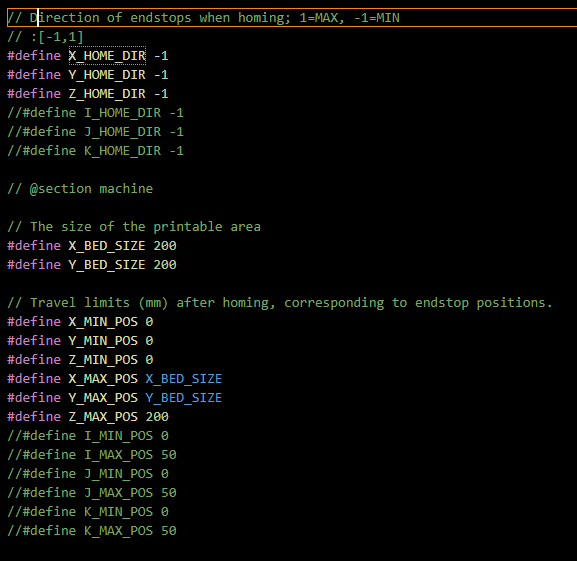This screenshot has height=561, width=577.
Task: Click the Y_MIN_POS identifier
Action: pyautogui.click(x=103, y=341)
